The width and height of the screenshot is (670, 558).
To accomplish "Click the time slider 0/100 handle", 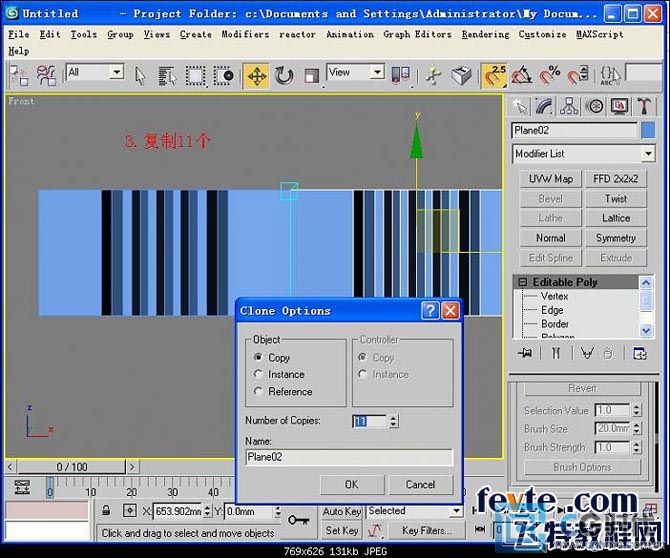I will pos(72,467).
